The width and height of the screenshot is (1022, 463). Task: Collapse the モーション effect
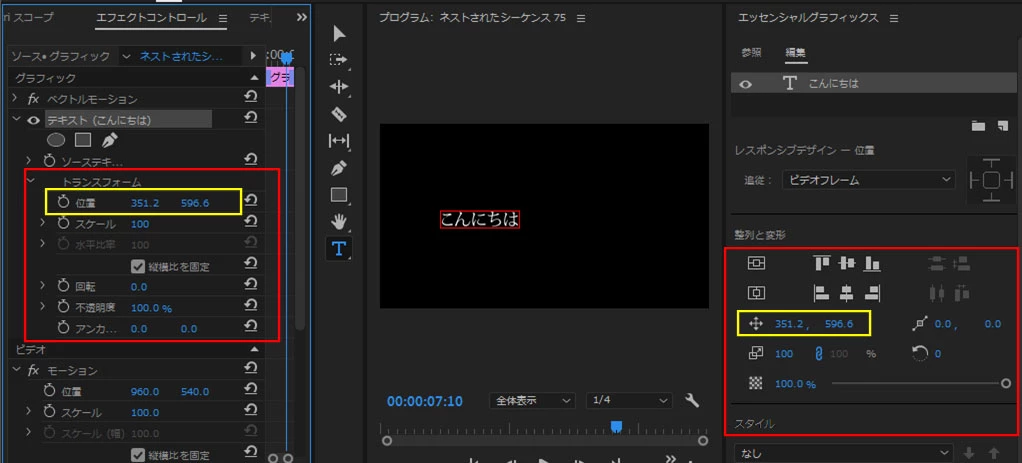16,370
